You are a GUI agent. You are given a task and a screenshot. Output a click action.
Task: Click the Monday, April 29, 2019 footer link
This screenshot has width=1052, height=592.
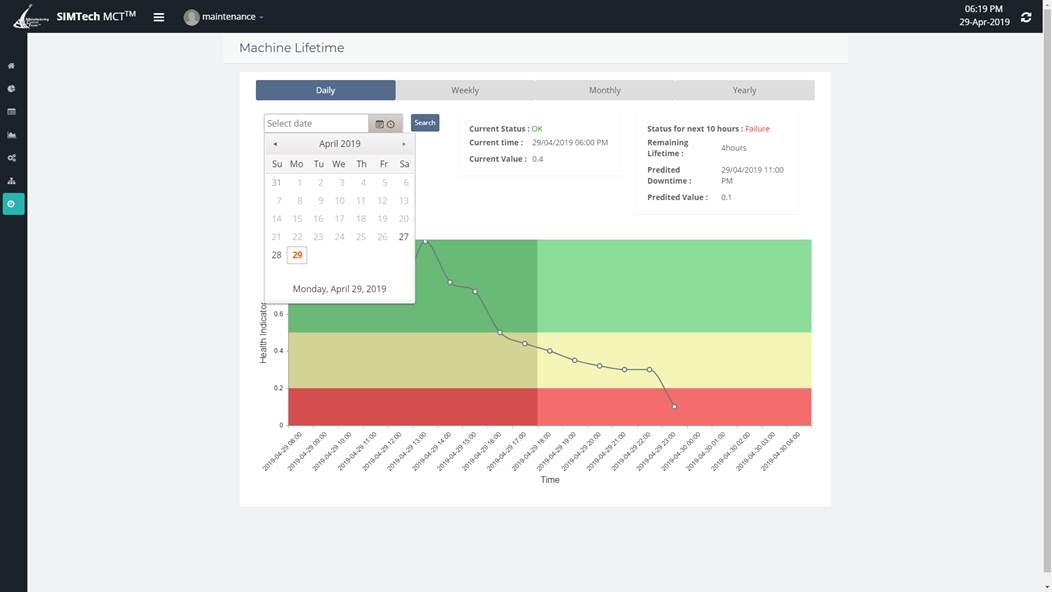point(339,289)
